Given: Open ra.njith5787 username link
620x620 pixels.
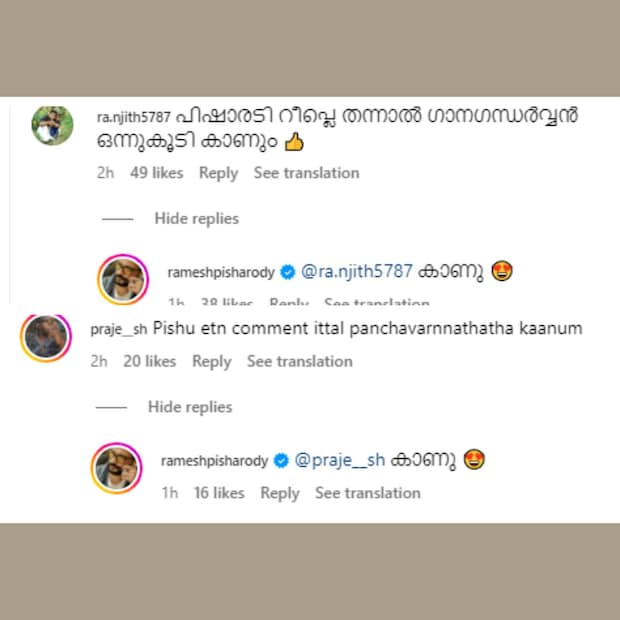Looking at the screenshot, I should point(134,117).
